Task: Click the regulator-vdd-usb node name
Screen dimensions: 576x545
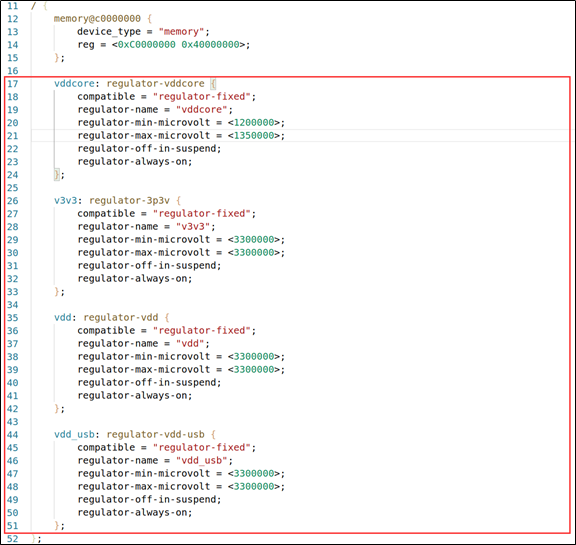Action: pos(155,435)
